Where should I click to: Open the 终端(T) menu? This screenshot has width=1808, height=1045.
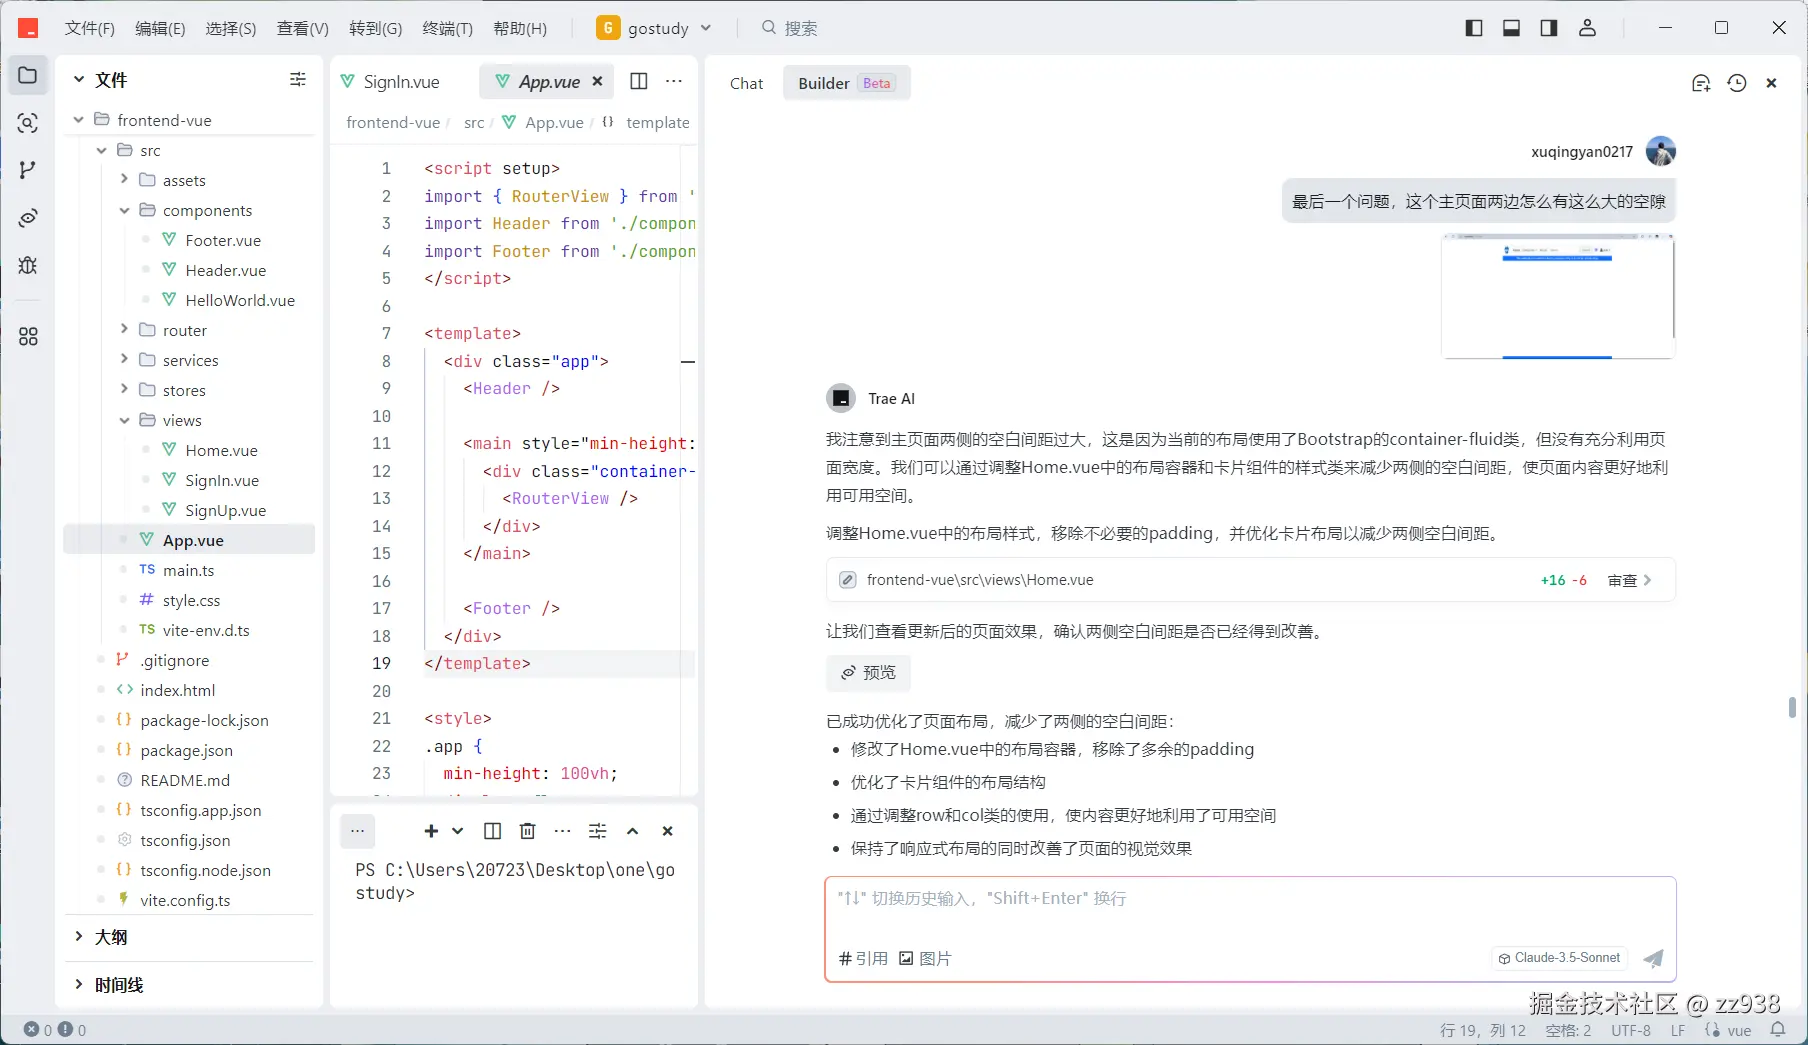[x=448, y=28]
